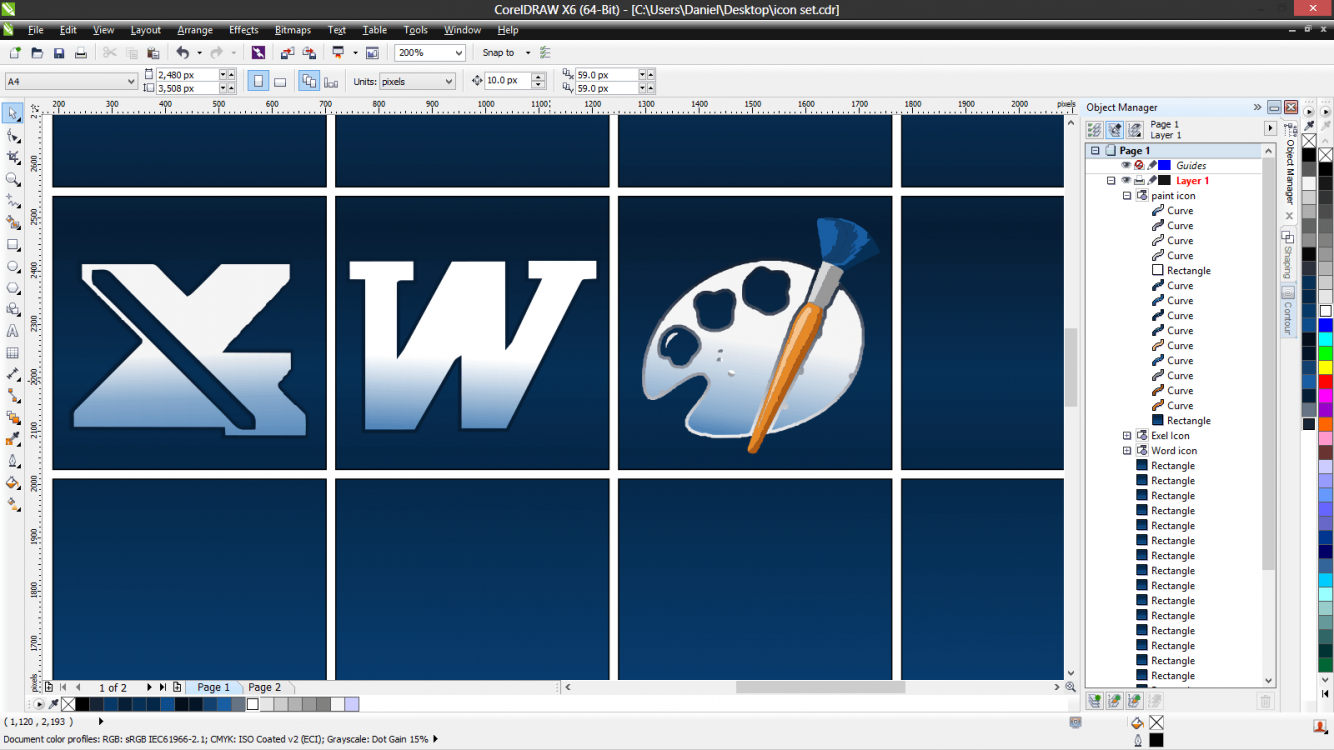Select the Freehand tool
The image size is (1334, 750).
pos(13,201)
